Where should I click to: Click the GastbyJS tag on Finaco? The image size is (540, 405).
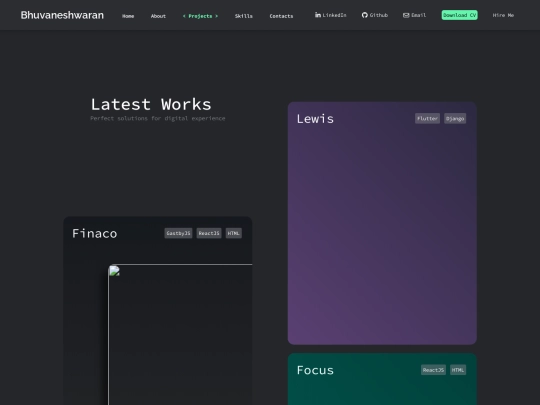pyautogui.click(x=178, y=233)
